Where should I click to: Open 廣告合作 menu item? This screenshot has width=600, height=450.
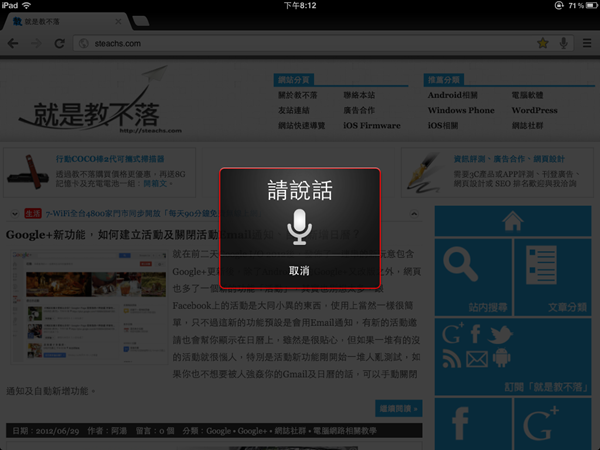coord(359,111)
